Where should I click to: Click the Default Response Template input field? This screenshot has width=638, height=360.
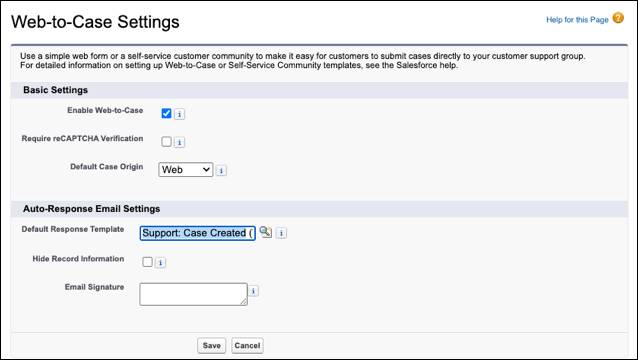197,233
